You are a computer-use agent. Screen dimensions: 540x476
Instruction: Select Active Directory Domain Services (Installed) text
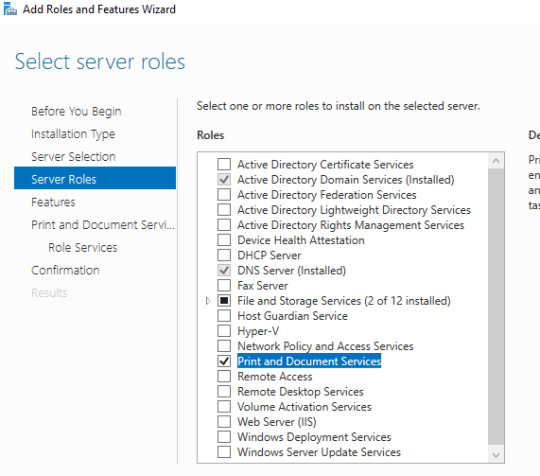click(x=346, y=179)
